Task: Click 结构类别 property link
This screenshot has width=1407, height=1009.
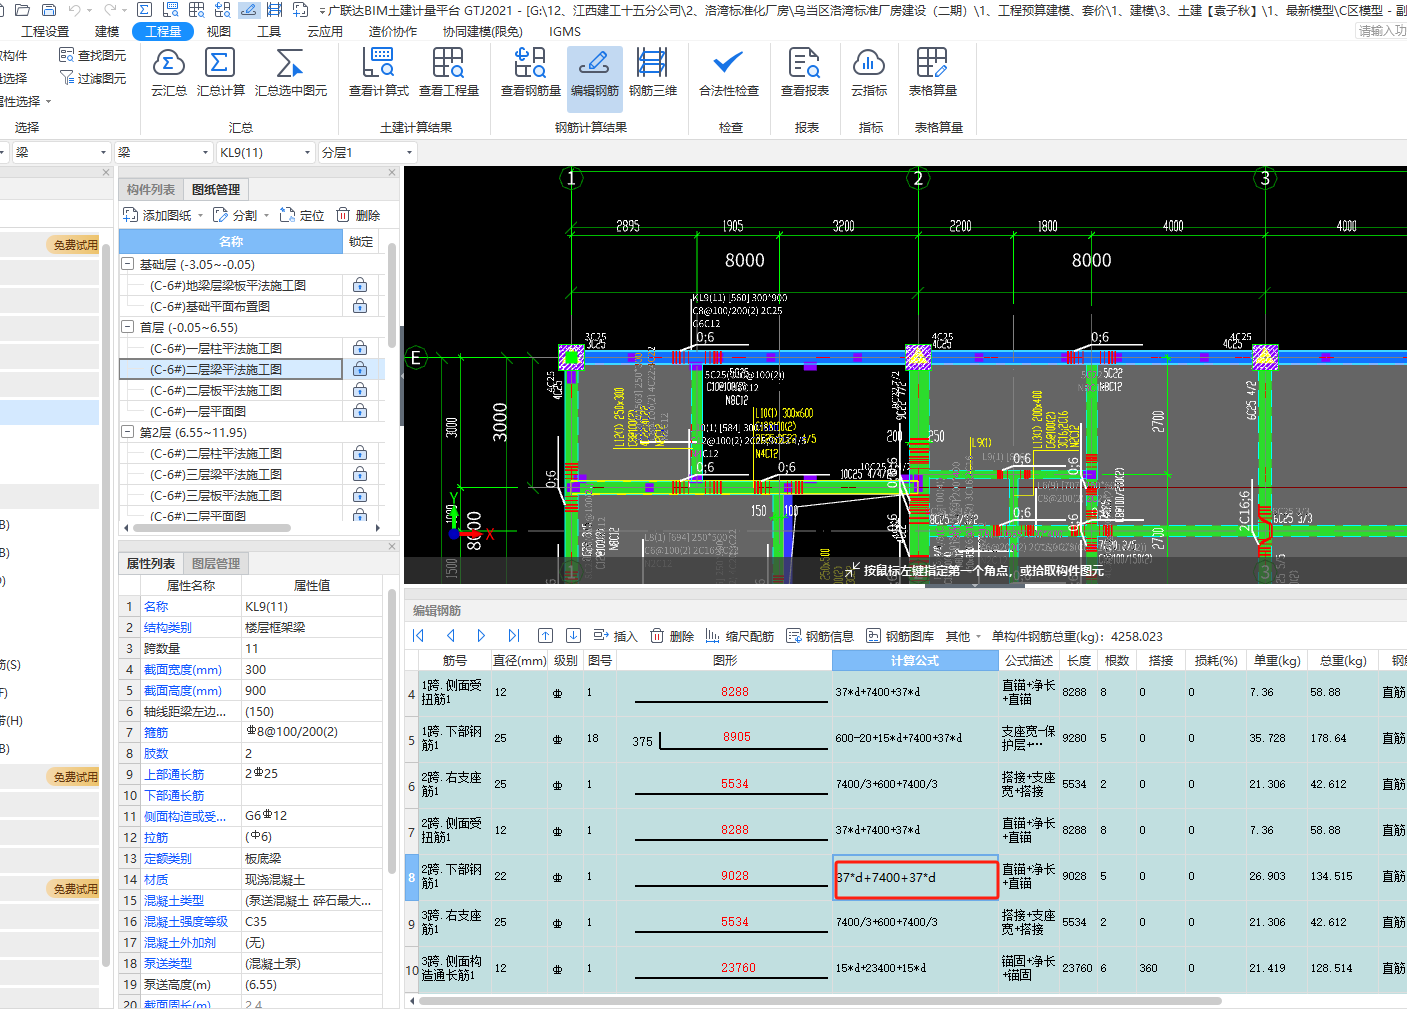Action: 168,627
